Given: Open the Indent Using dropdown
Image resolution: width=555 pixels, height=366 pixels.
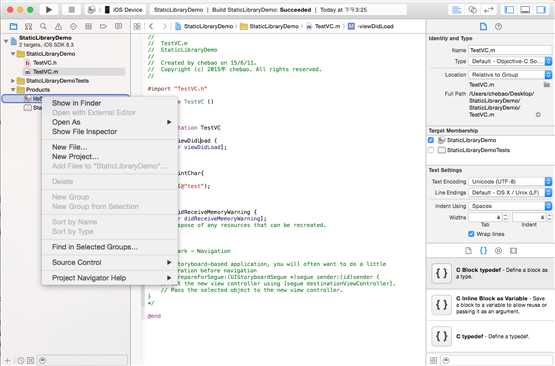Looking at the screenshot, I should [x=510, y=206].
